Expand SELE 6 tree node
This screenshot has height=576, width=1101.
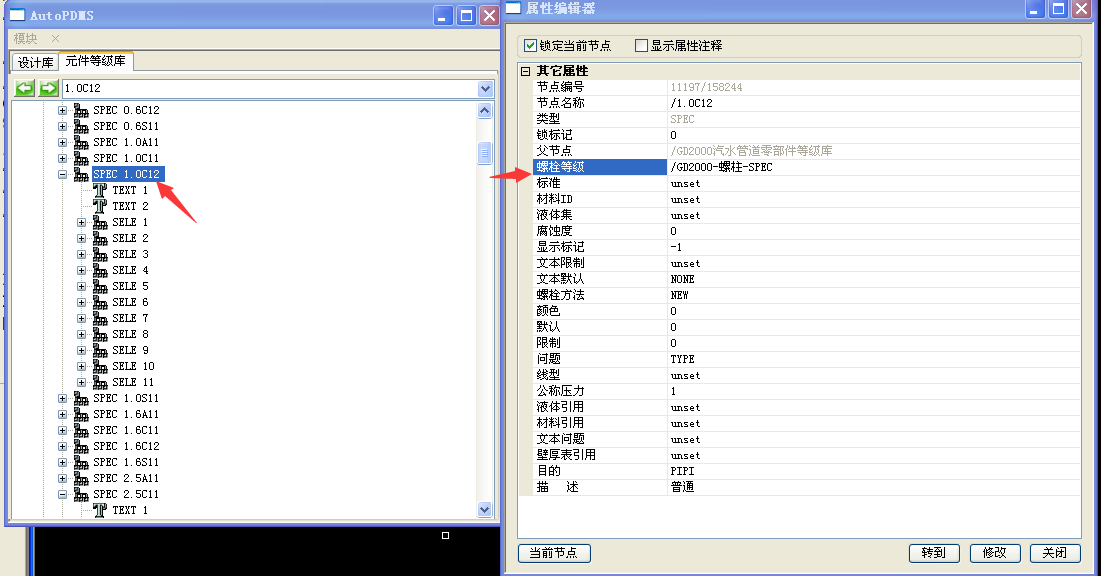(x=81, y=303)
